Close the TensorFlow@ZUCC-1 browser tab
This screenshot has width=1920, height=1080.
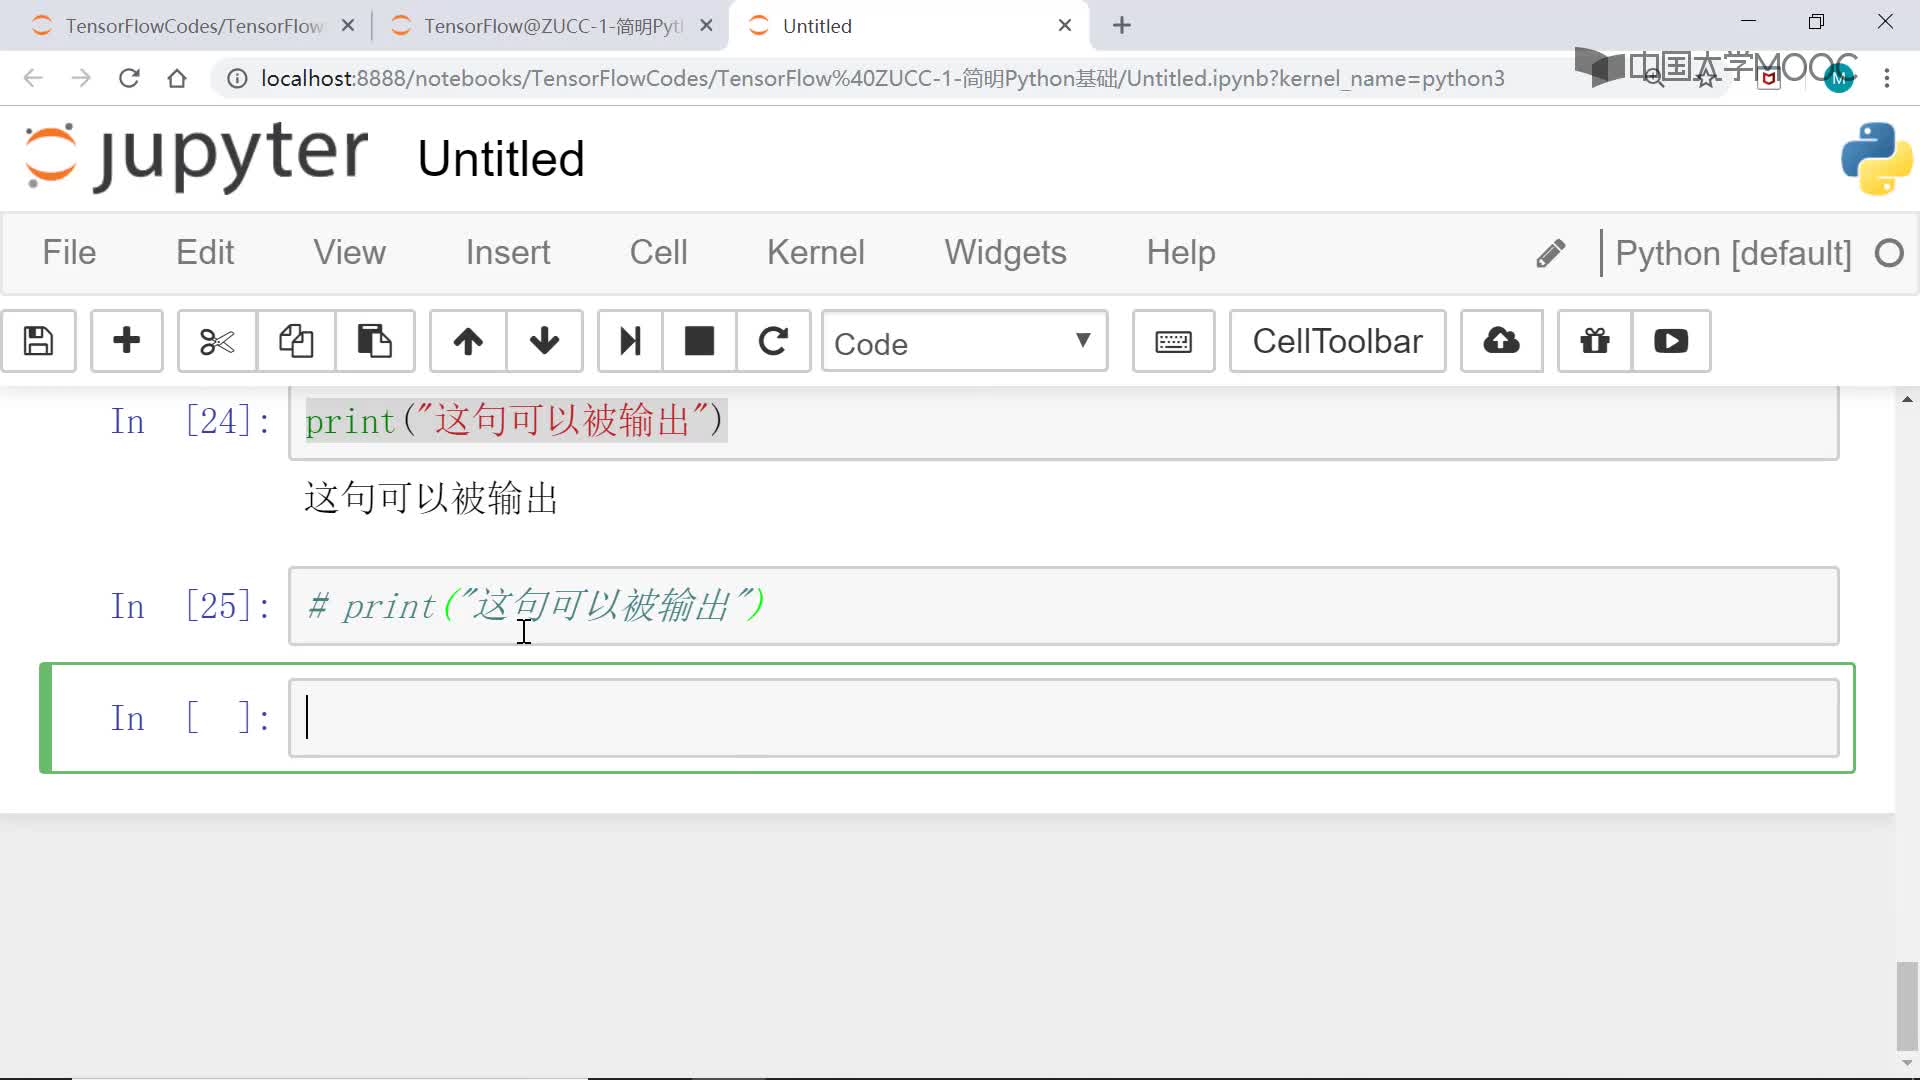(706, 26)
